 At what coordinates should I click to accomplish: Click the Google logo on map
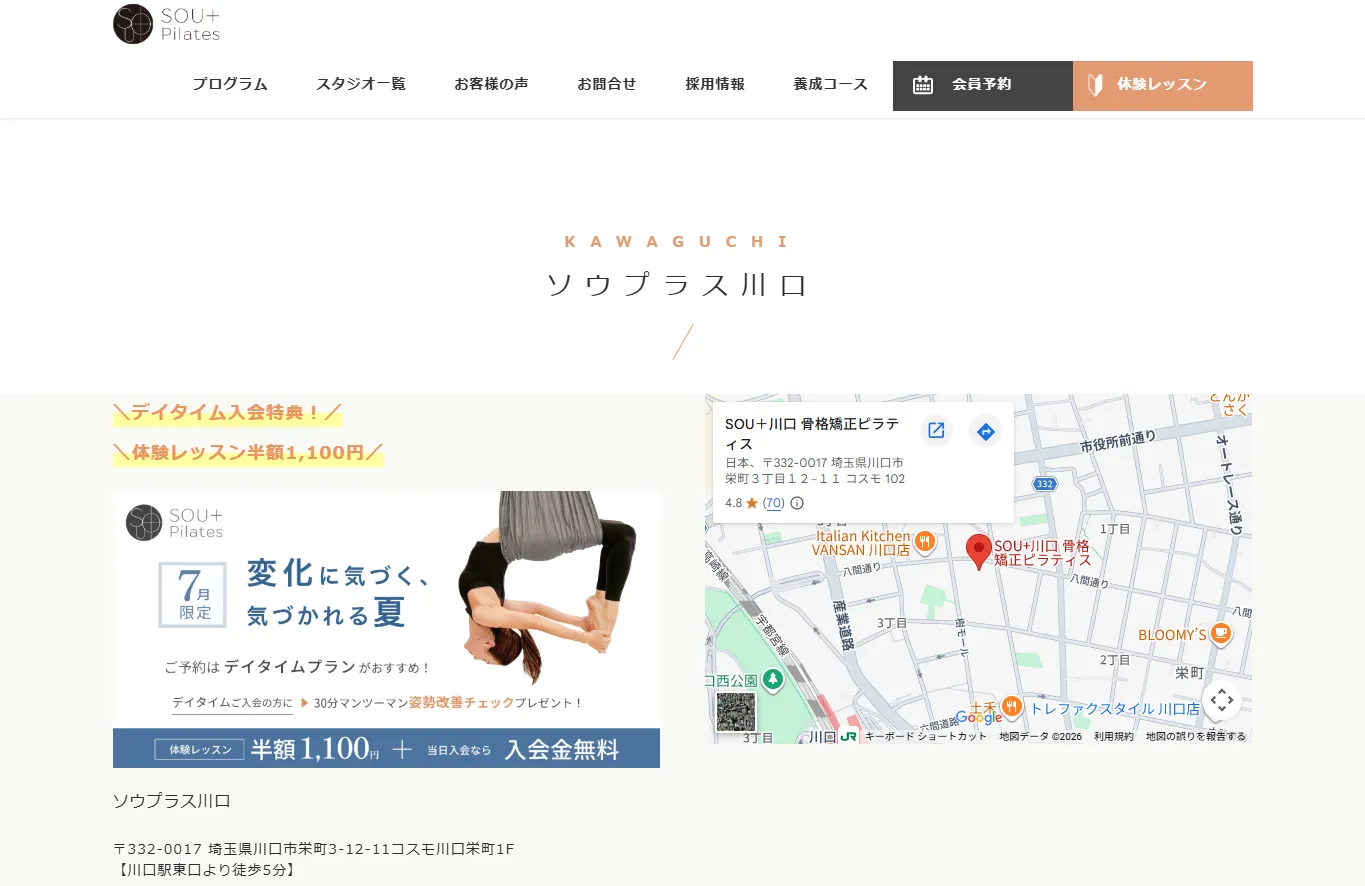[x=979, y=717]
